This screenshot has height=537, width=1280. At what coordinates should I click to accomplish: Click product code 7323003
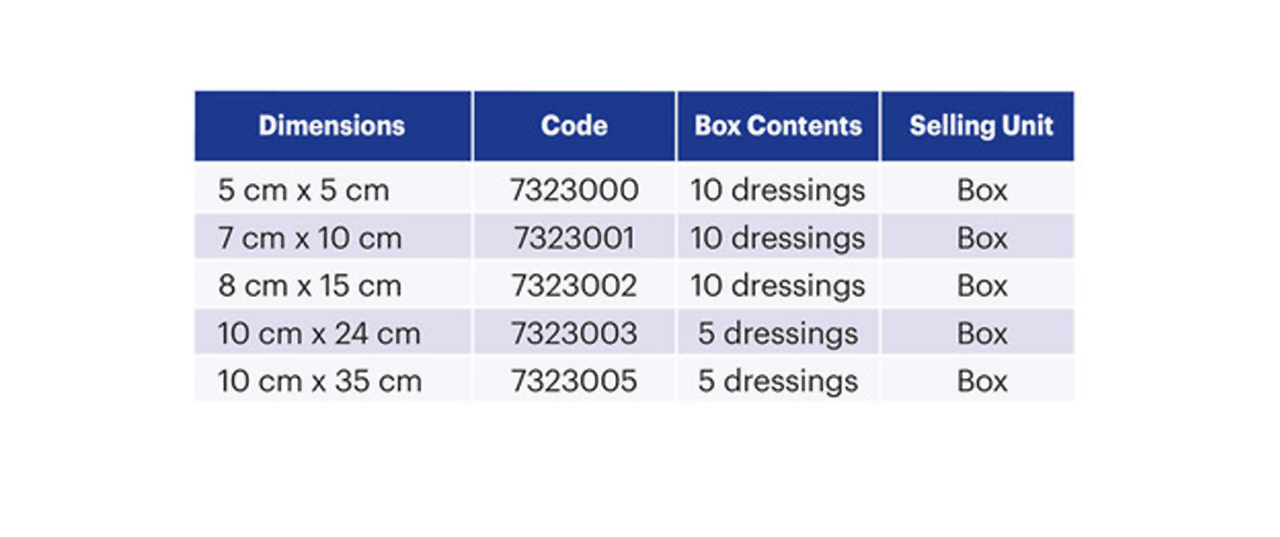[574, 333]
